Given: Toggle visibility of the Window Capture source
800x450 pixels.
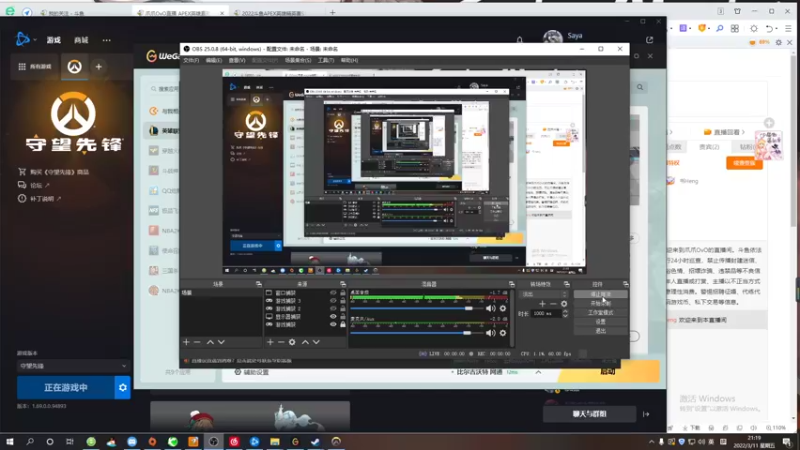Looking at the screenshot, I should tap(333, 293).
